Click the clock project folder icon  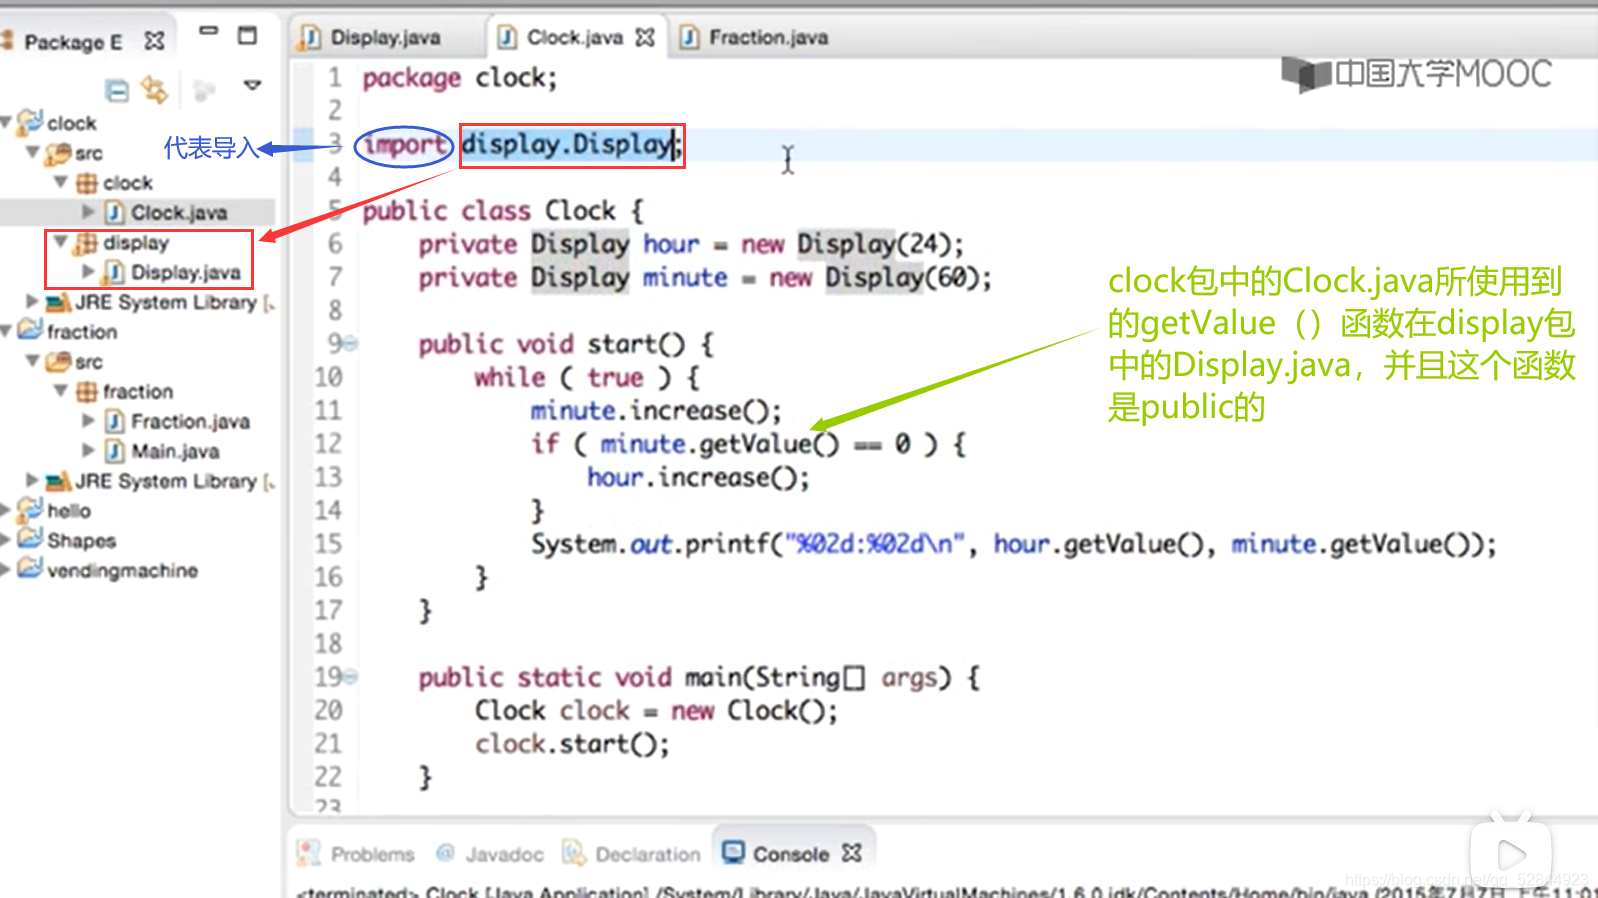coord(30,122)
